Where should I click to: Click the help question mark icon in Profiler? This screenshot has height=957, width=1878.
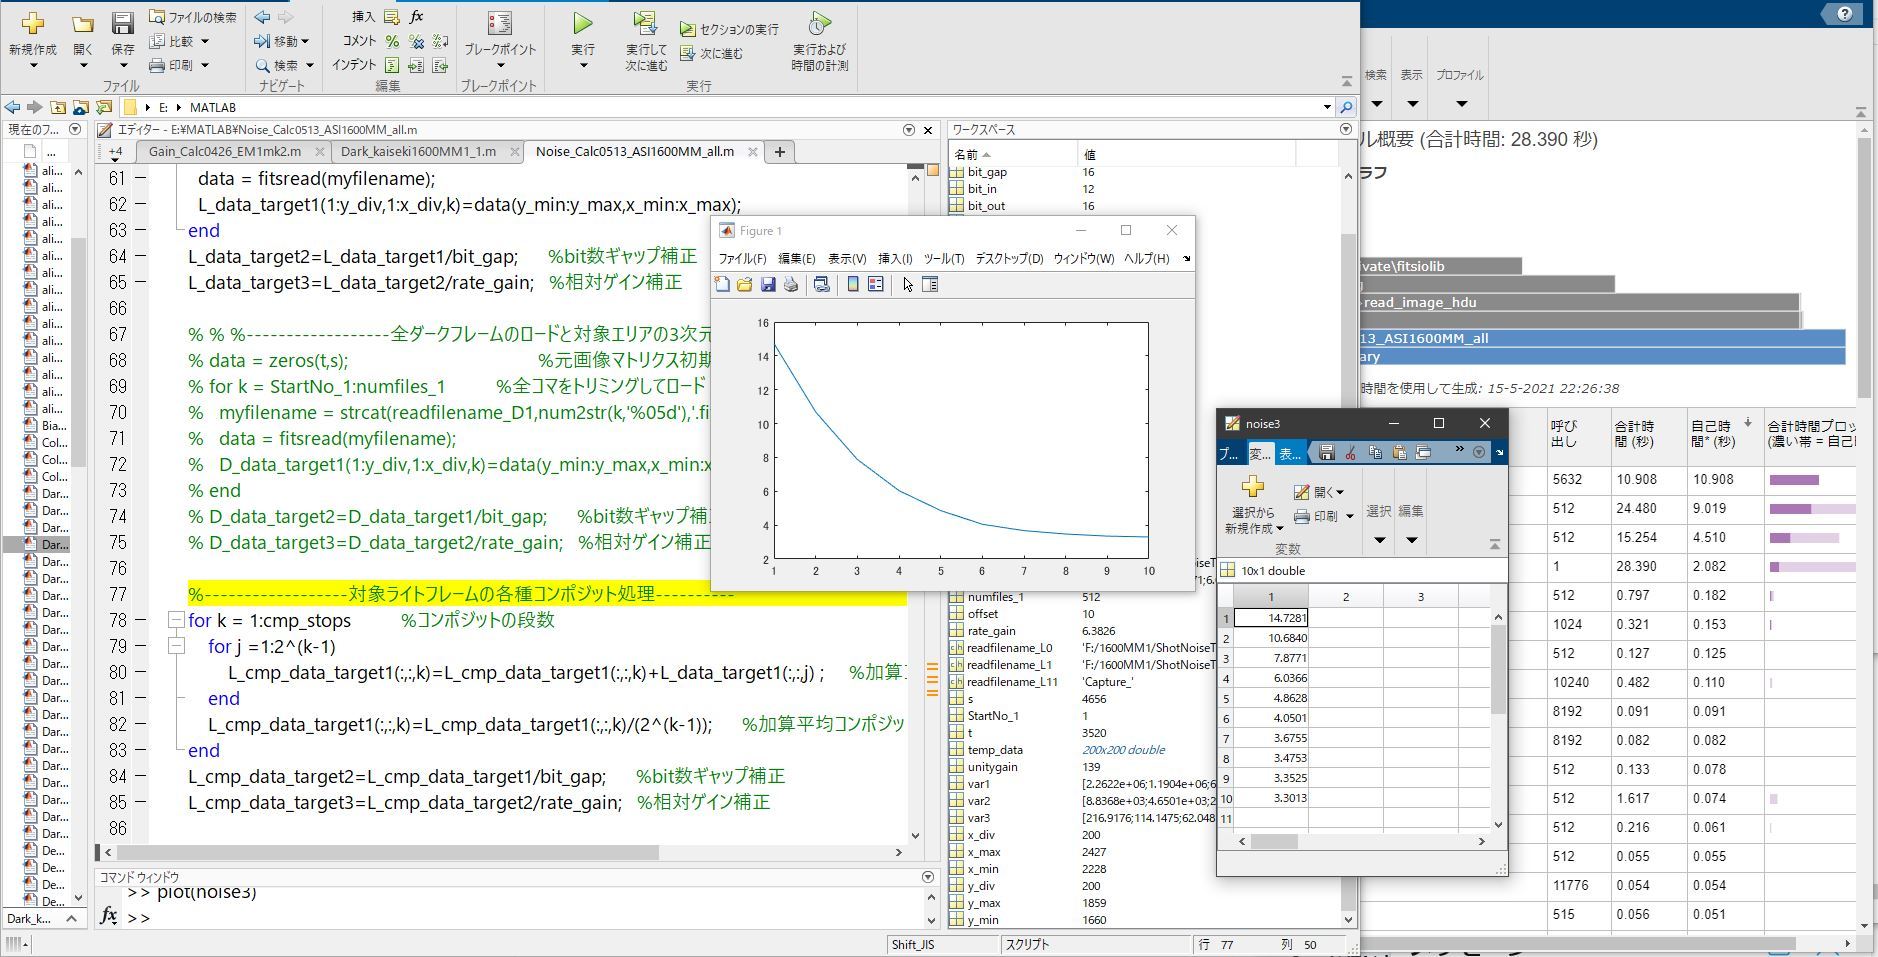[1844, 14]
